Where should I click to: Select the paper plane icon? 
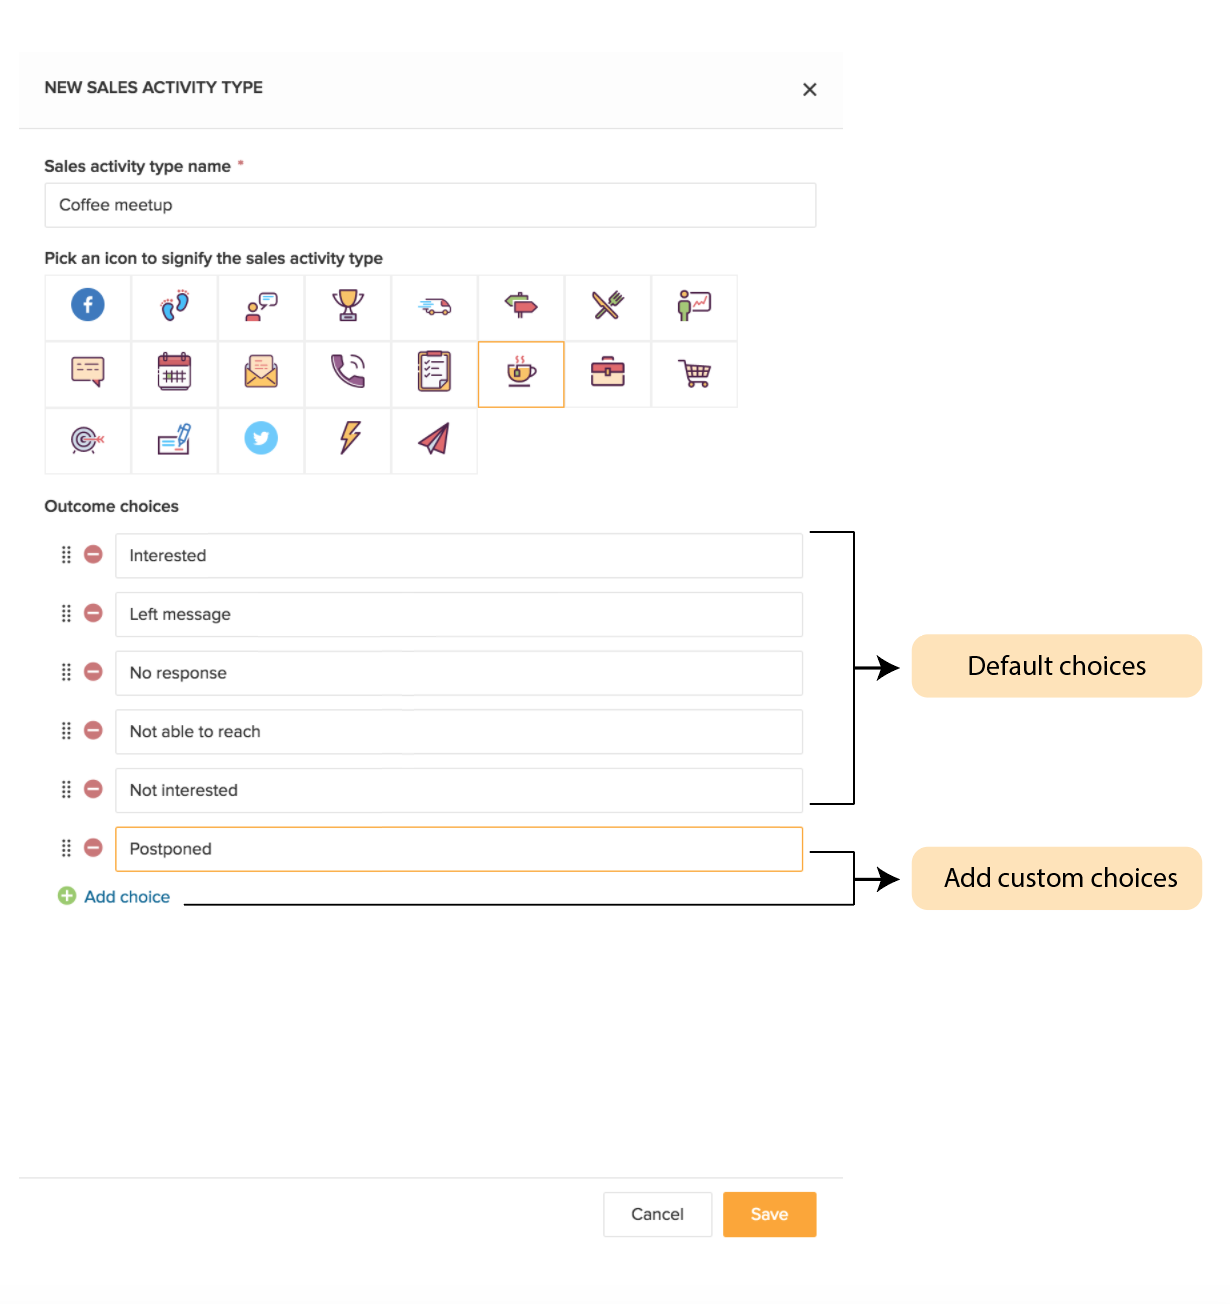pyautogui.click(x=434, y=438)
